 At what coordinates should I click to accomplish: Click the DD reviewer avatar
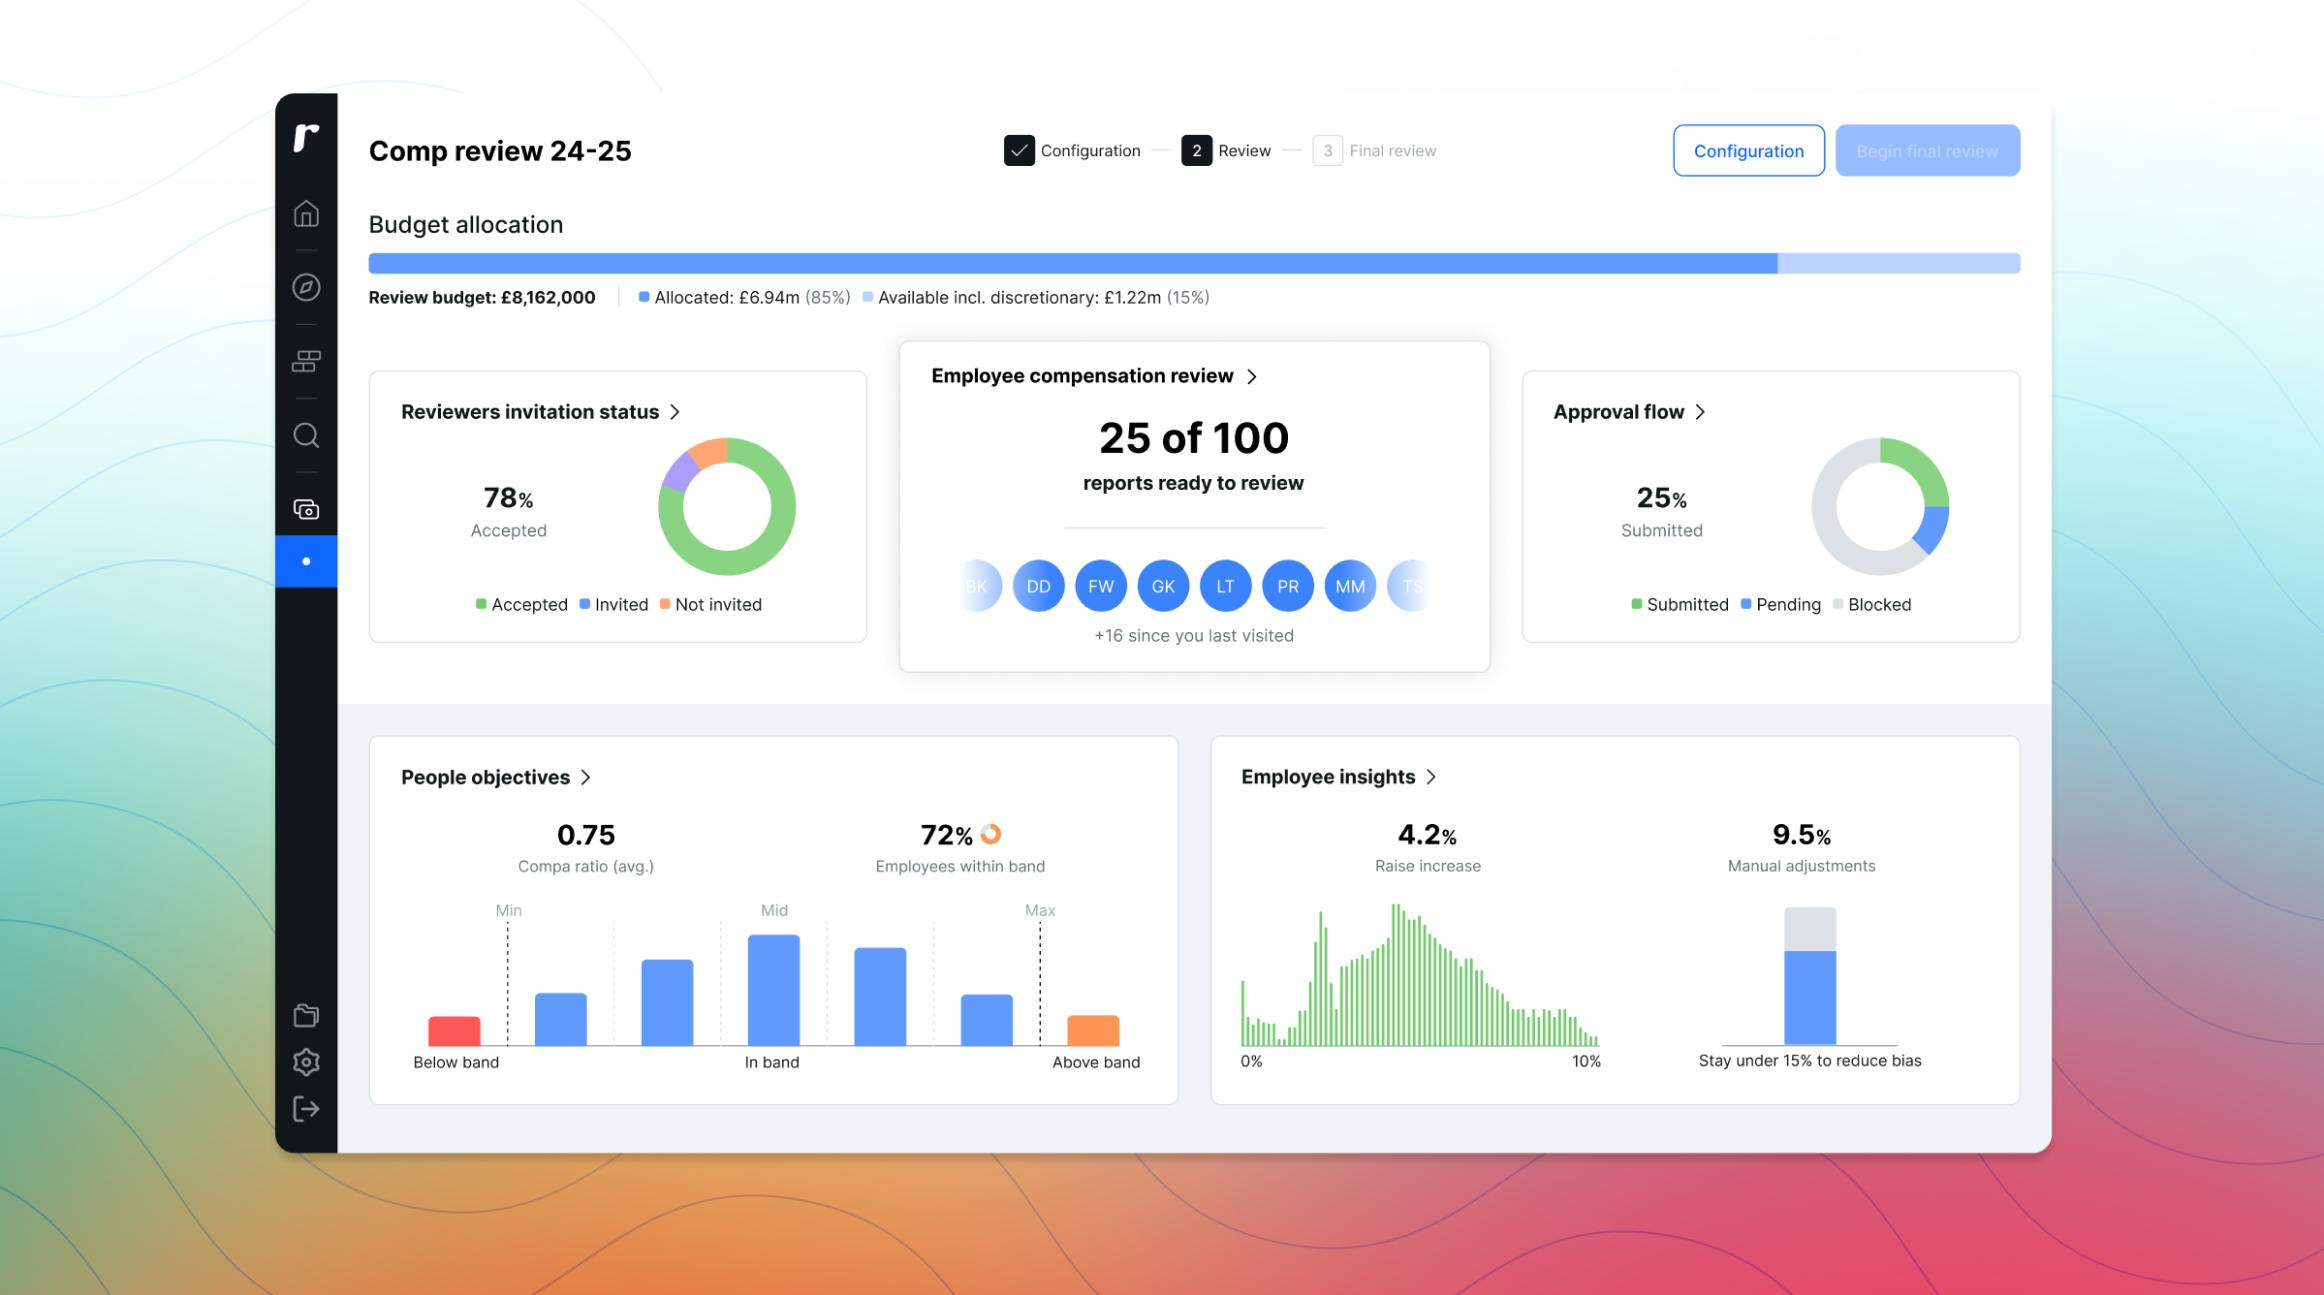[1038, 586]
